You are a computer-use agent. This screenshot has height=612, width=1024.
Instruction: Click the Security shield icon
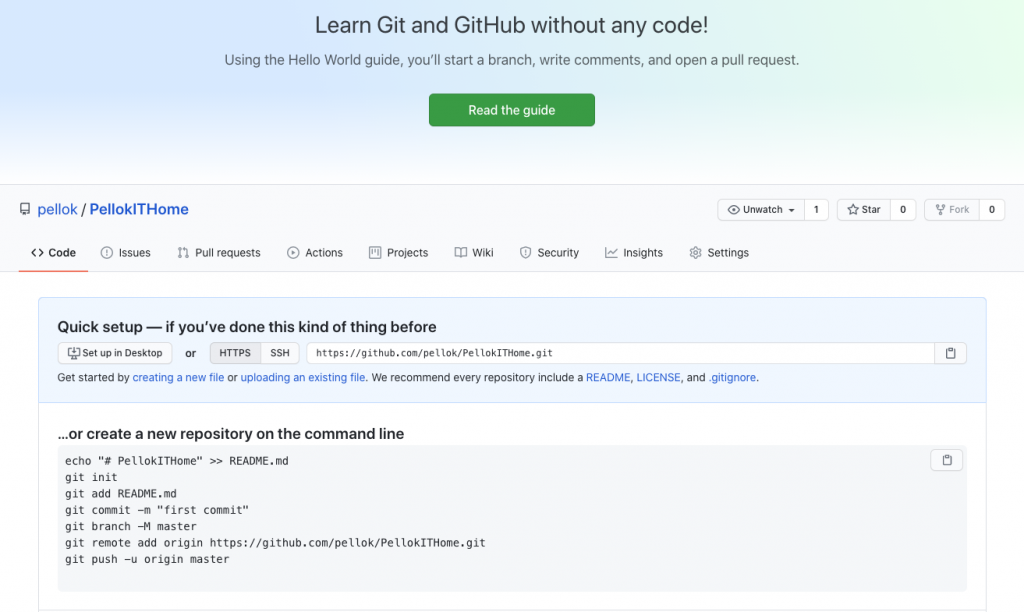pos(525,253)
